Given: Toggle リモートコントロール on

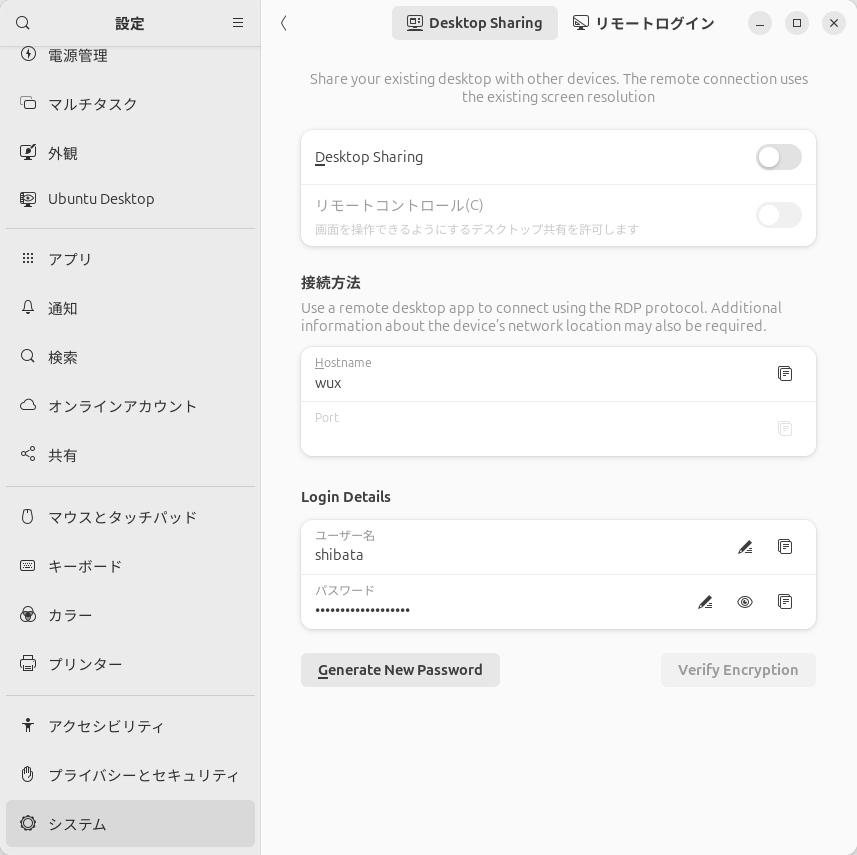Looking at the screenshot, I should click(779, 215).
